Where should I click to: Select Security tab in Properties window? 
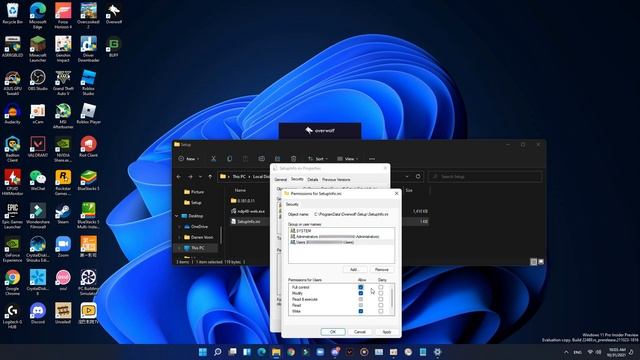click(x=297, y=179)
